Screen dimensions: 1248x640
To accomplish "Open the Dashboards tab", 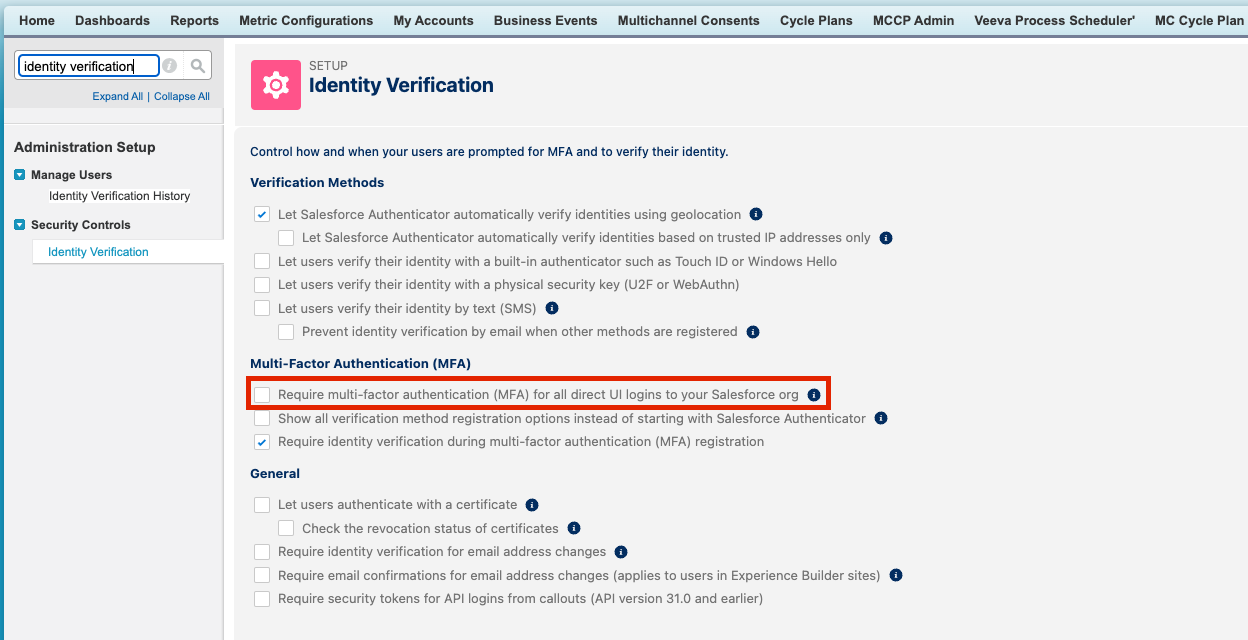I will pos(112,20).
